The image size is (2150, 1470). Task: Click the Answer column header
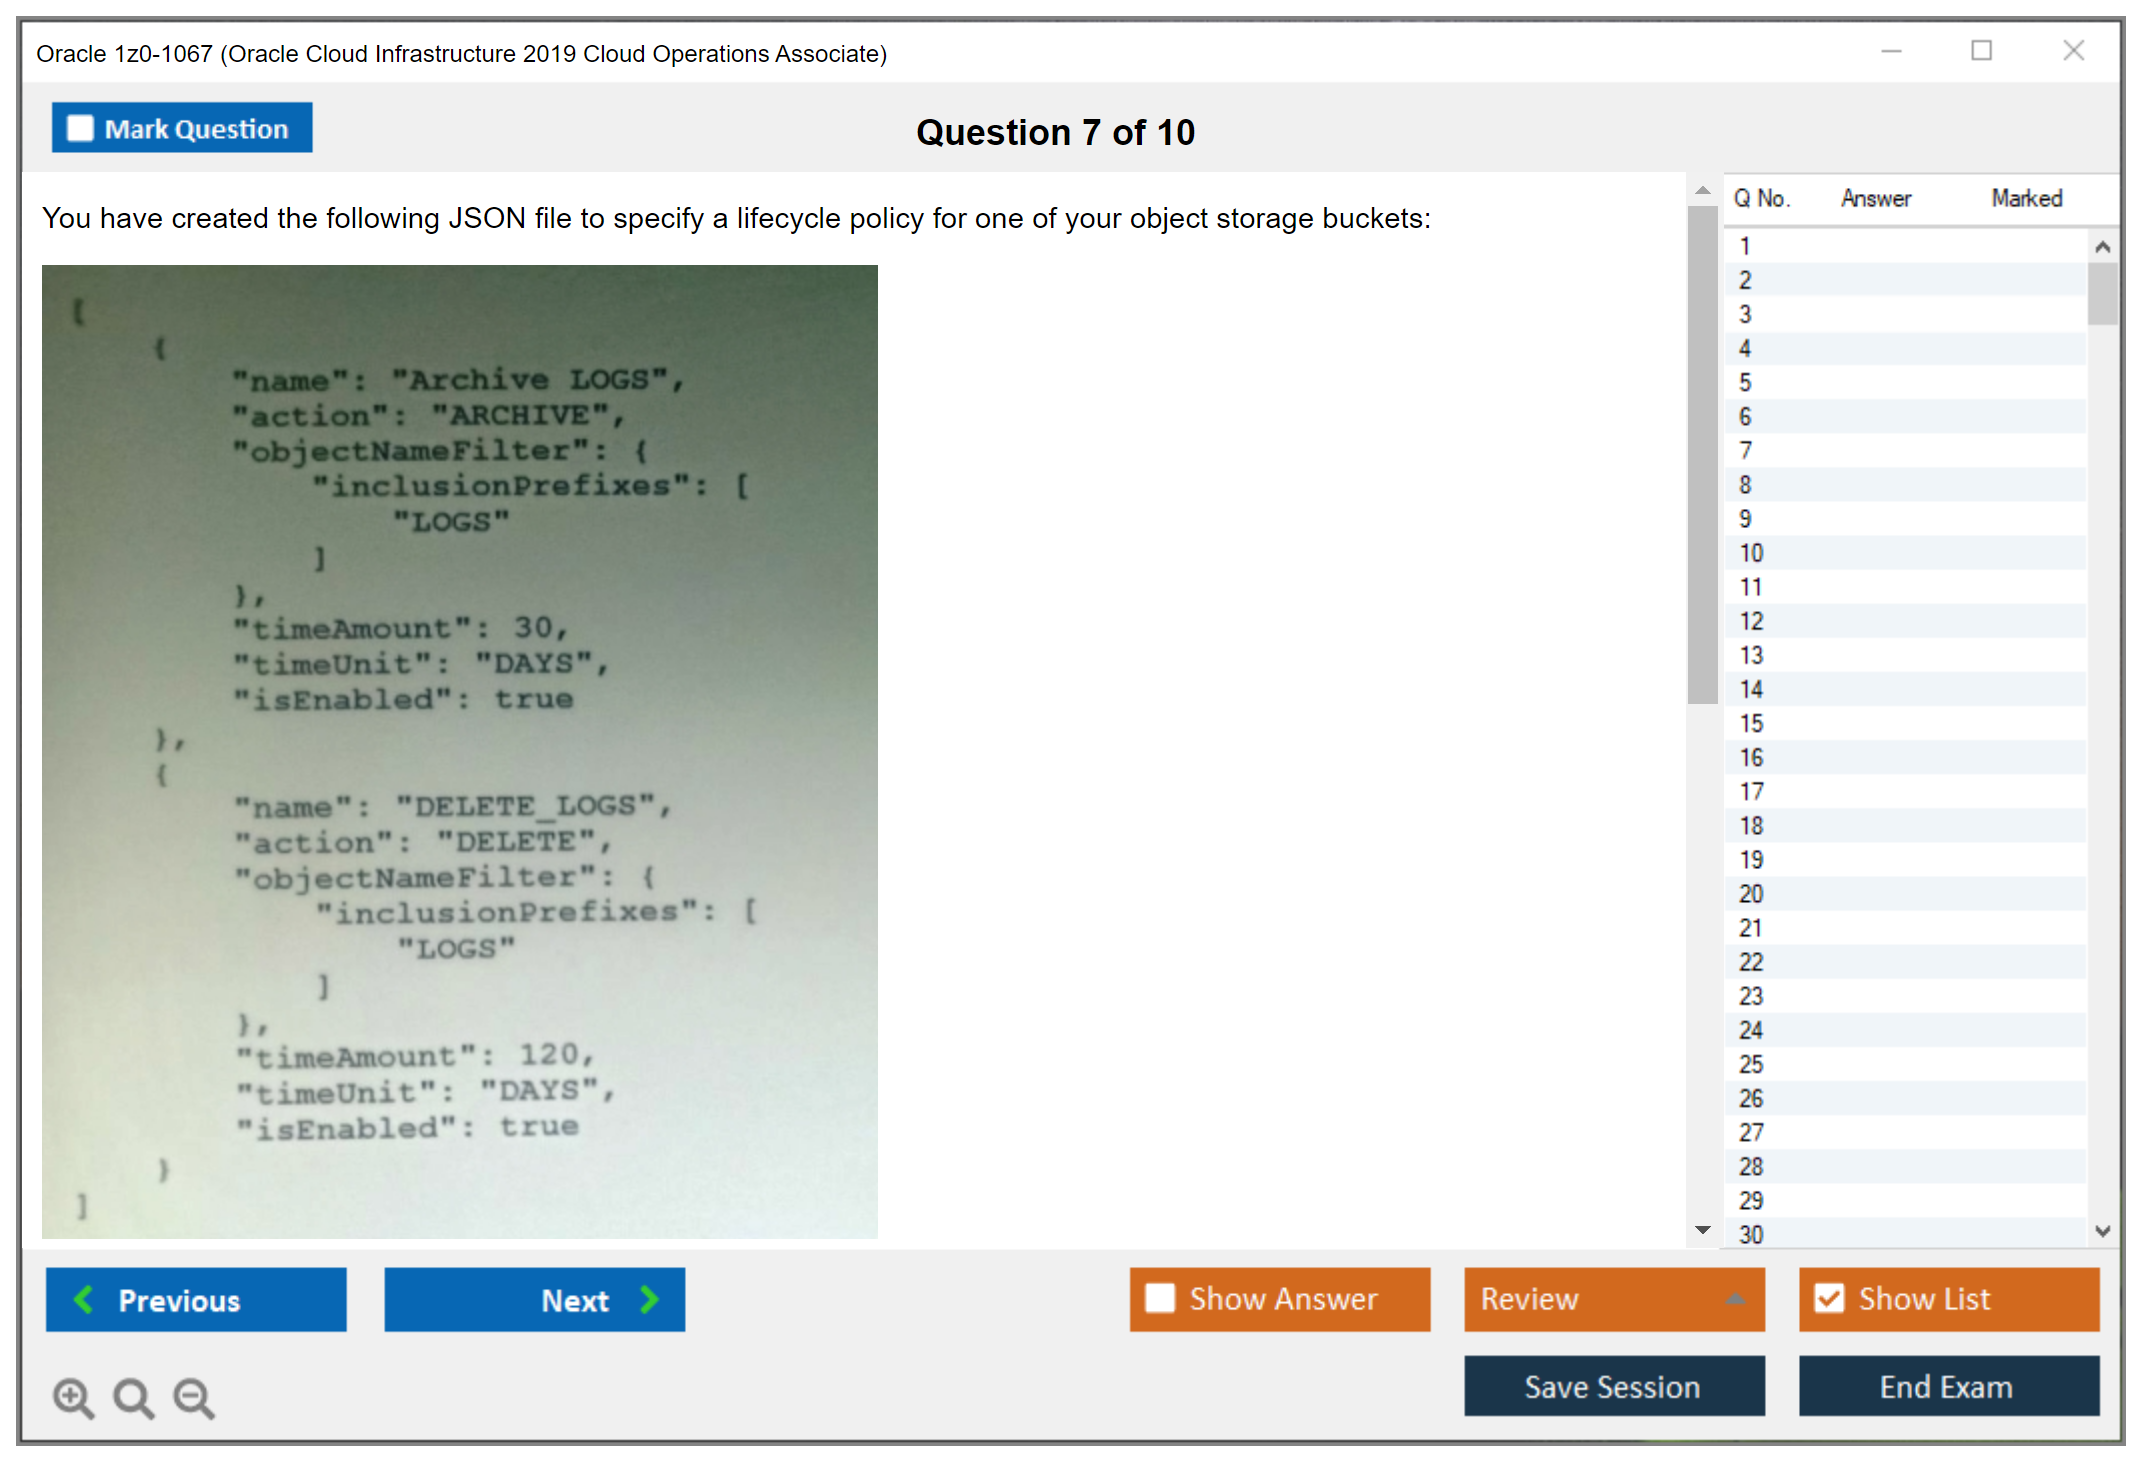1875,198
